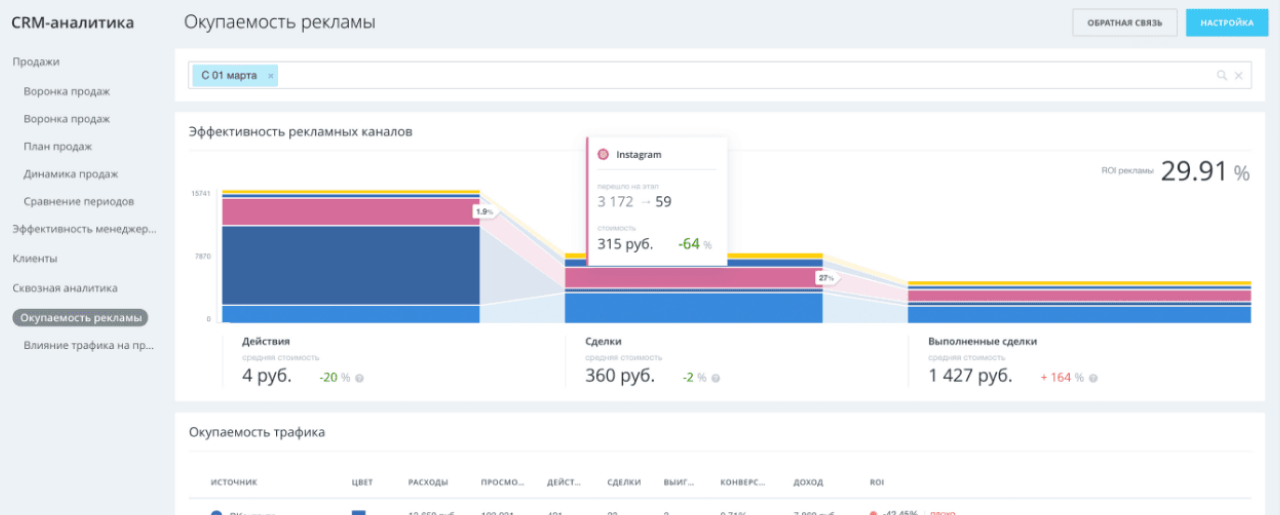Expand Сквозная аналитика in sidebar
The width and height of the screenshot is (1280, 515).
pos(64,288)
